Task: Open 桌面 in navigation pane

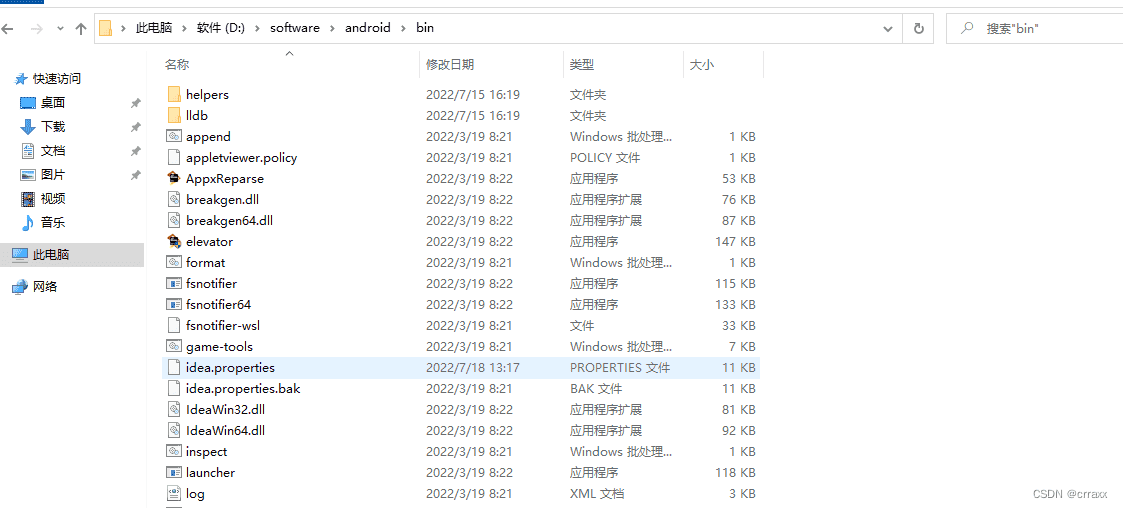Action: [x=53, y=103]
